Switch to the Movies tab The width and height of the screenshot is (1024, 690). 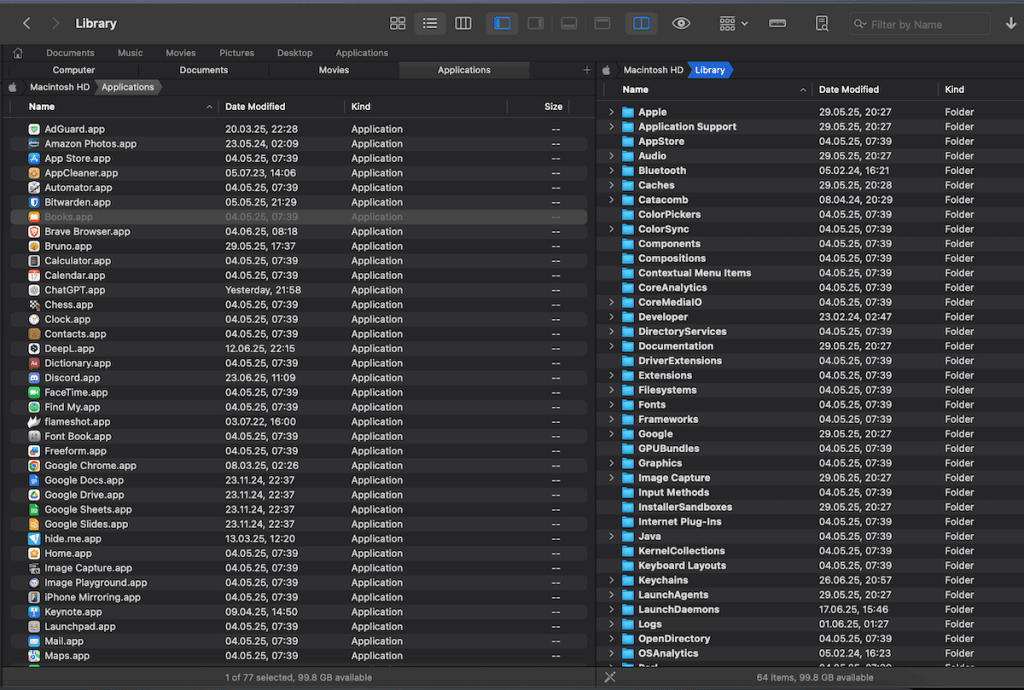[x=334, y=70]
